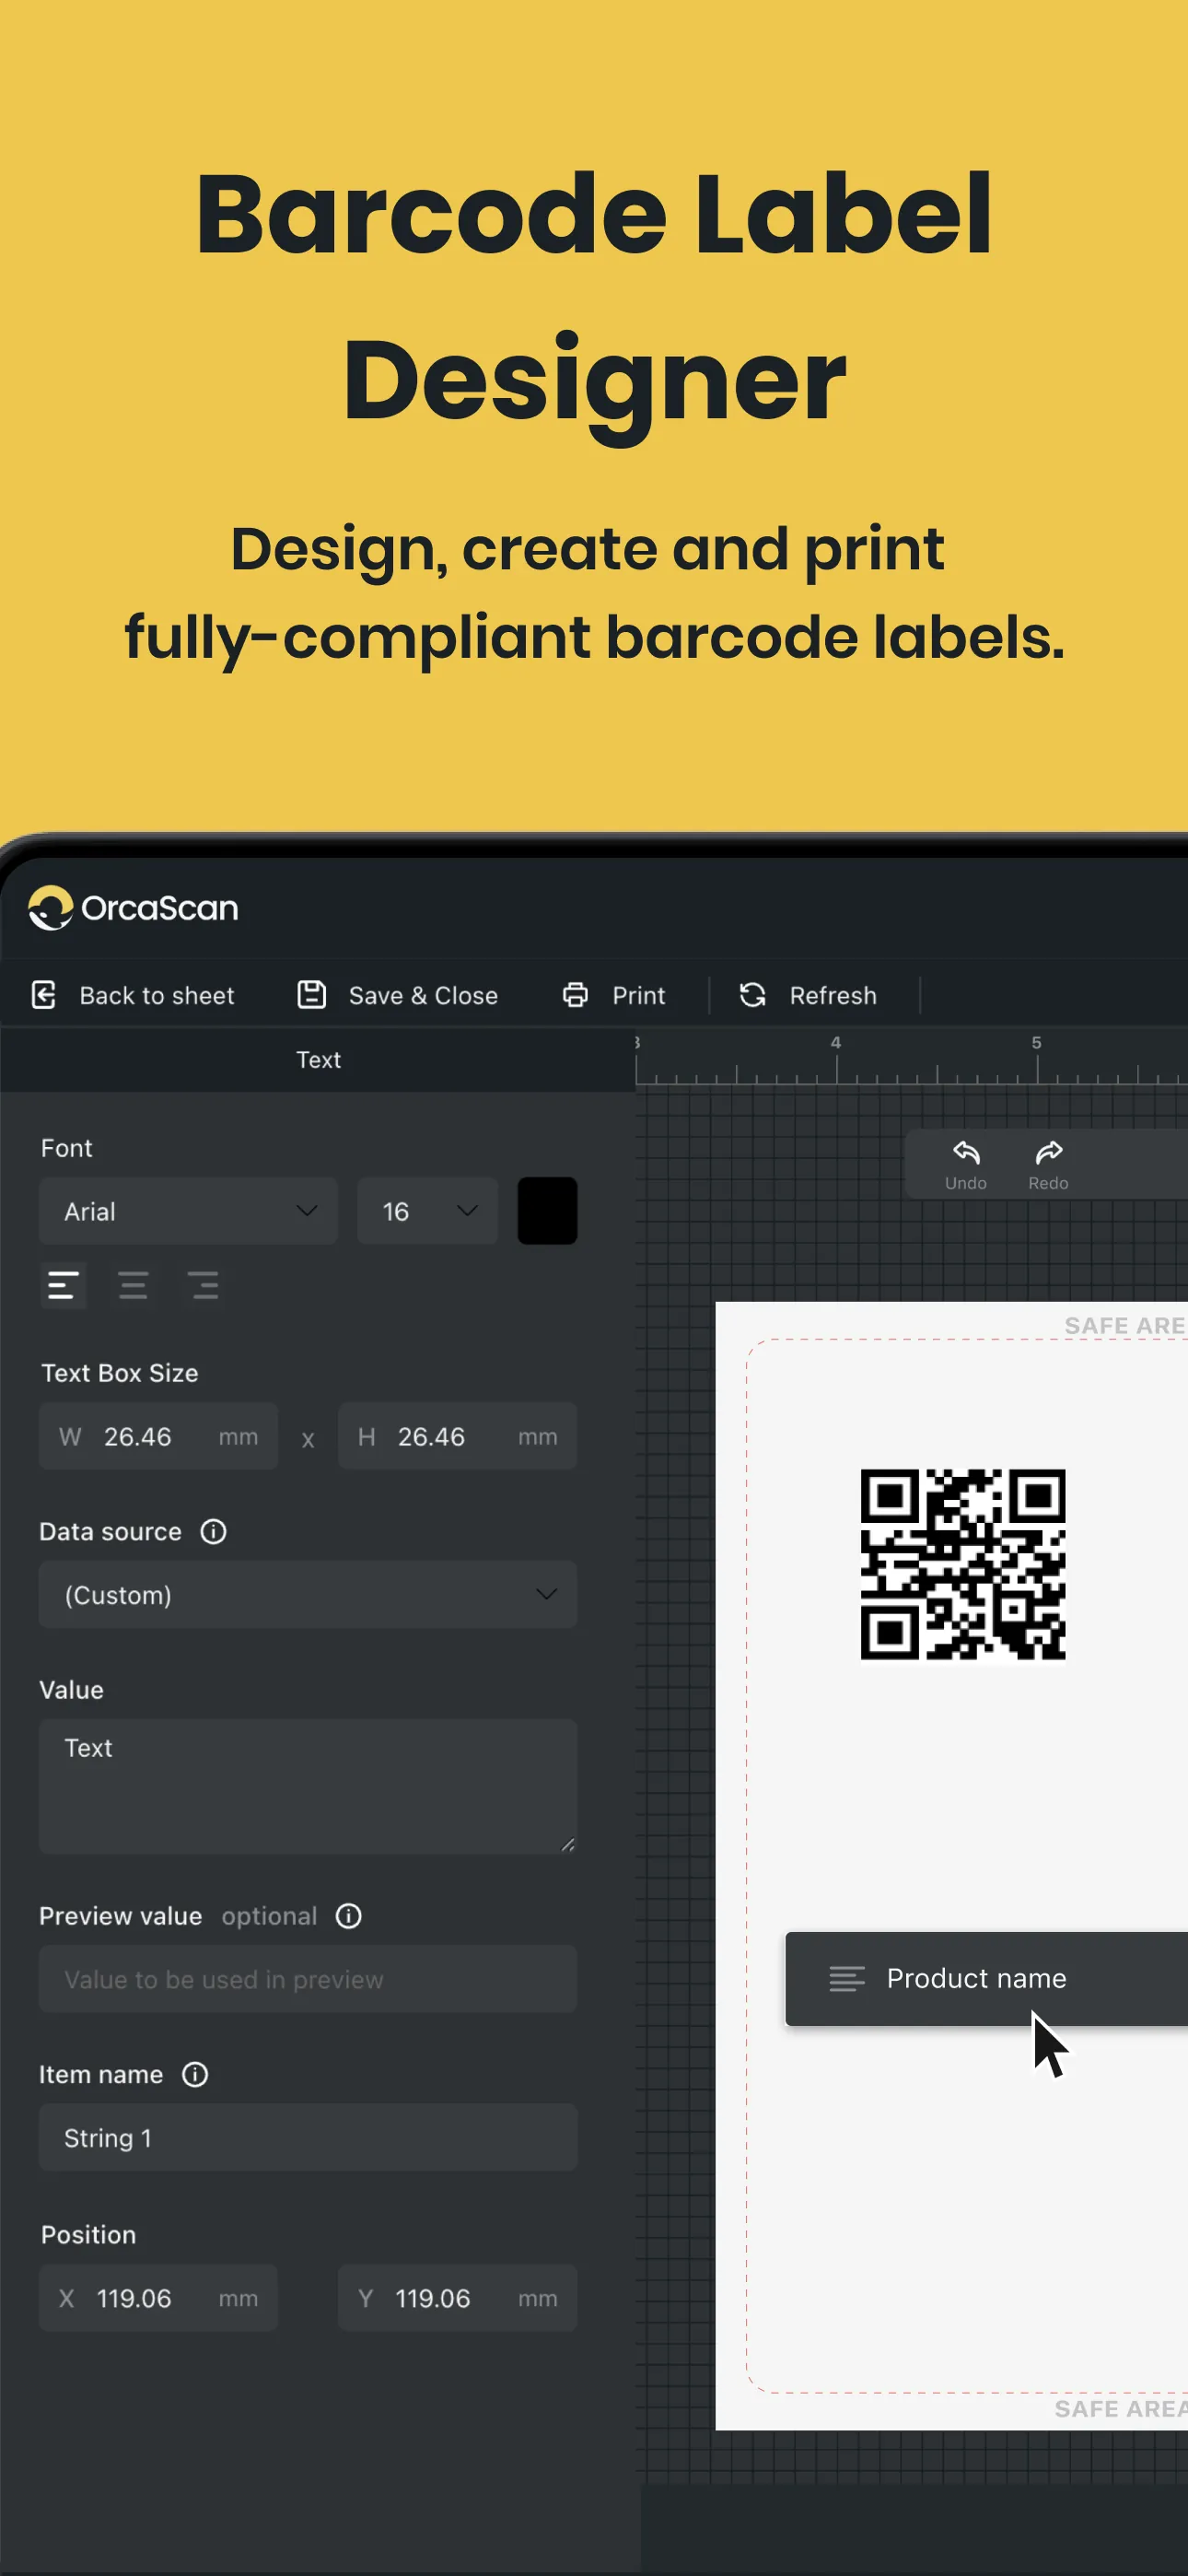The width and height of the screenshot is (1188, 2576).
Task: Edit the Item name field String 1
Action: point(308,2137)
